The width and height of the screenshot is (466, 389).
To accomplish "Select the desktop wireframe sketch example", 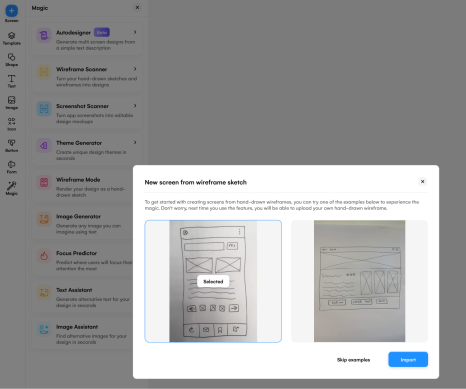I will 359,281.
